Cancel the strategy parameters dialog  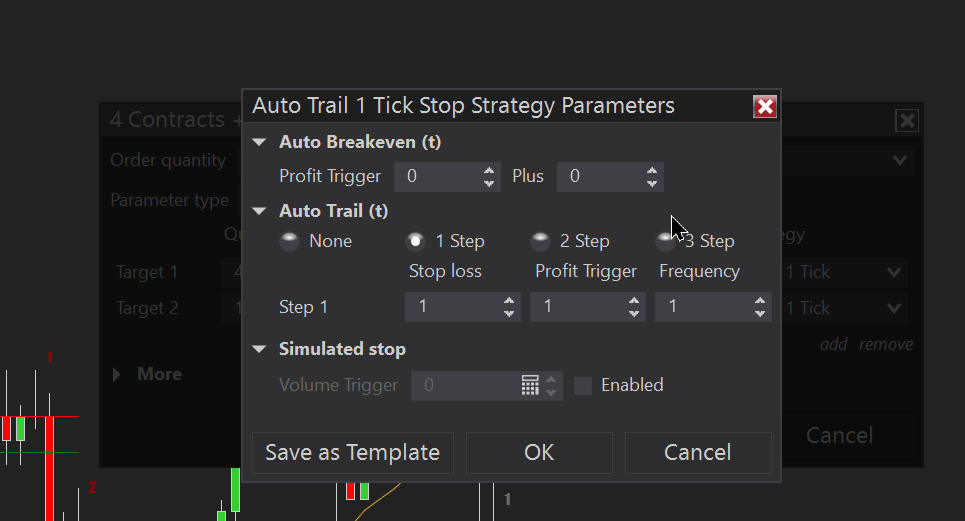tap(697, 452)
